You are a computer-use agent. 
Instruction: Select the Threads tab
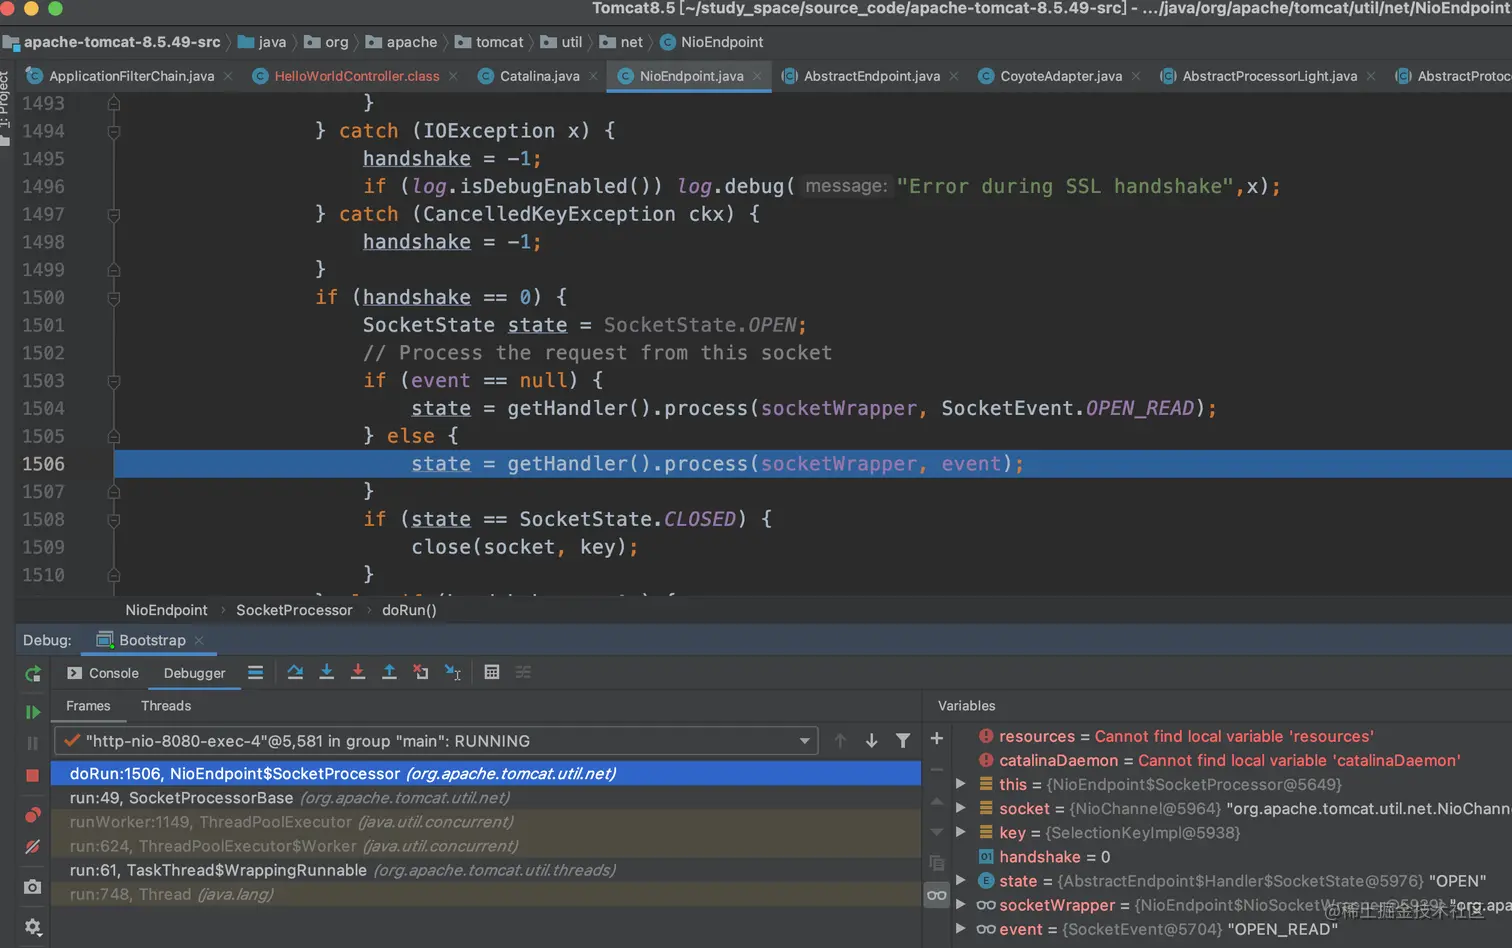pos(166,706)
